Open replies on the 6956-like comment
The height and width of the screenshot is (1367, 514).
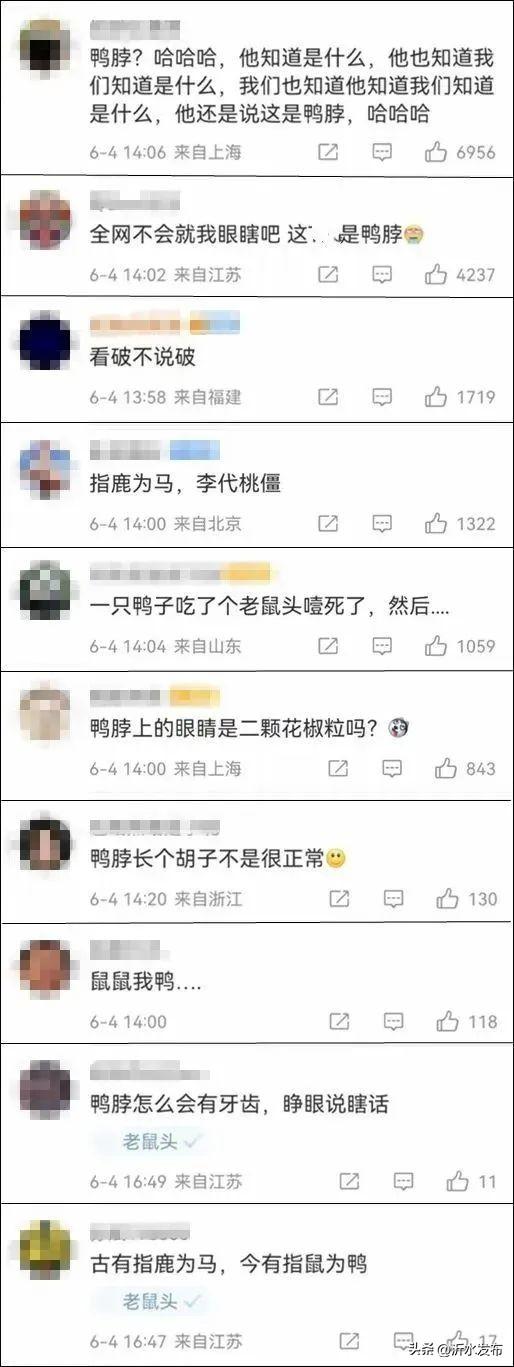(382, 152)
